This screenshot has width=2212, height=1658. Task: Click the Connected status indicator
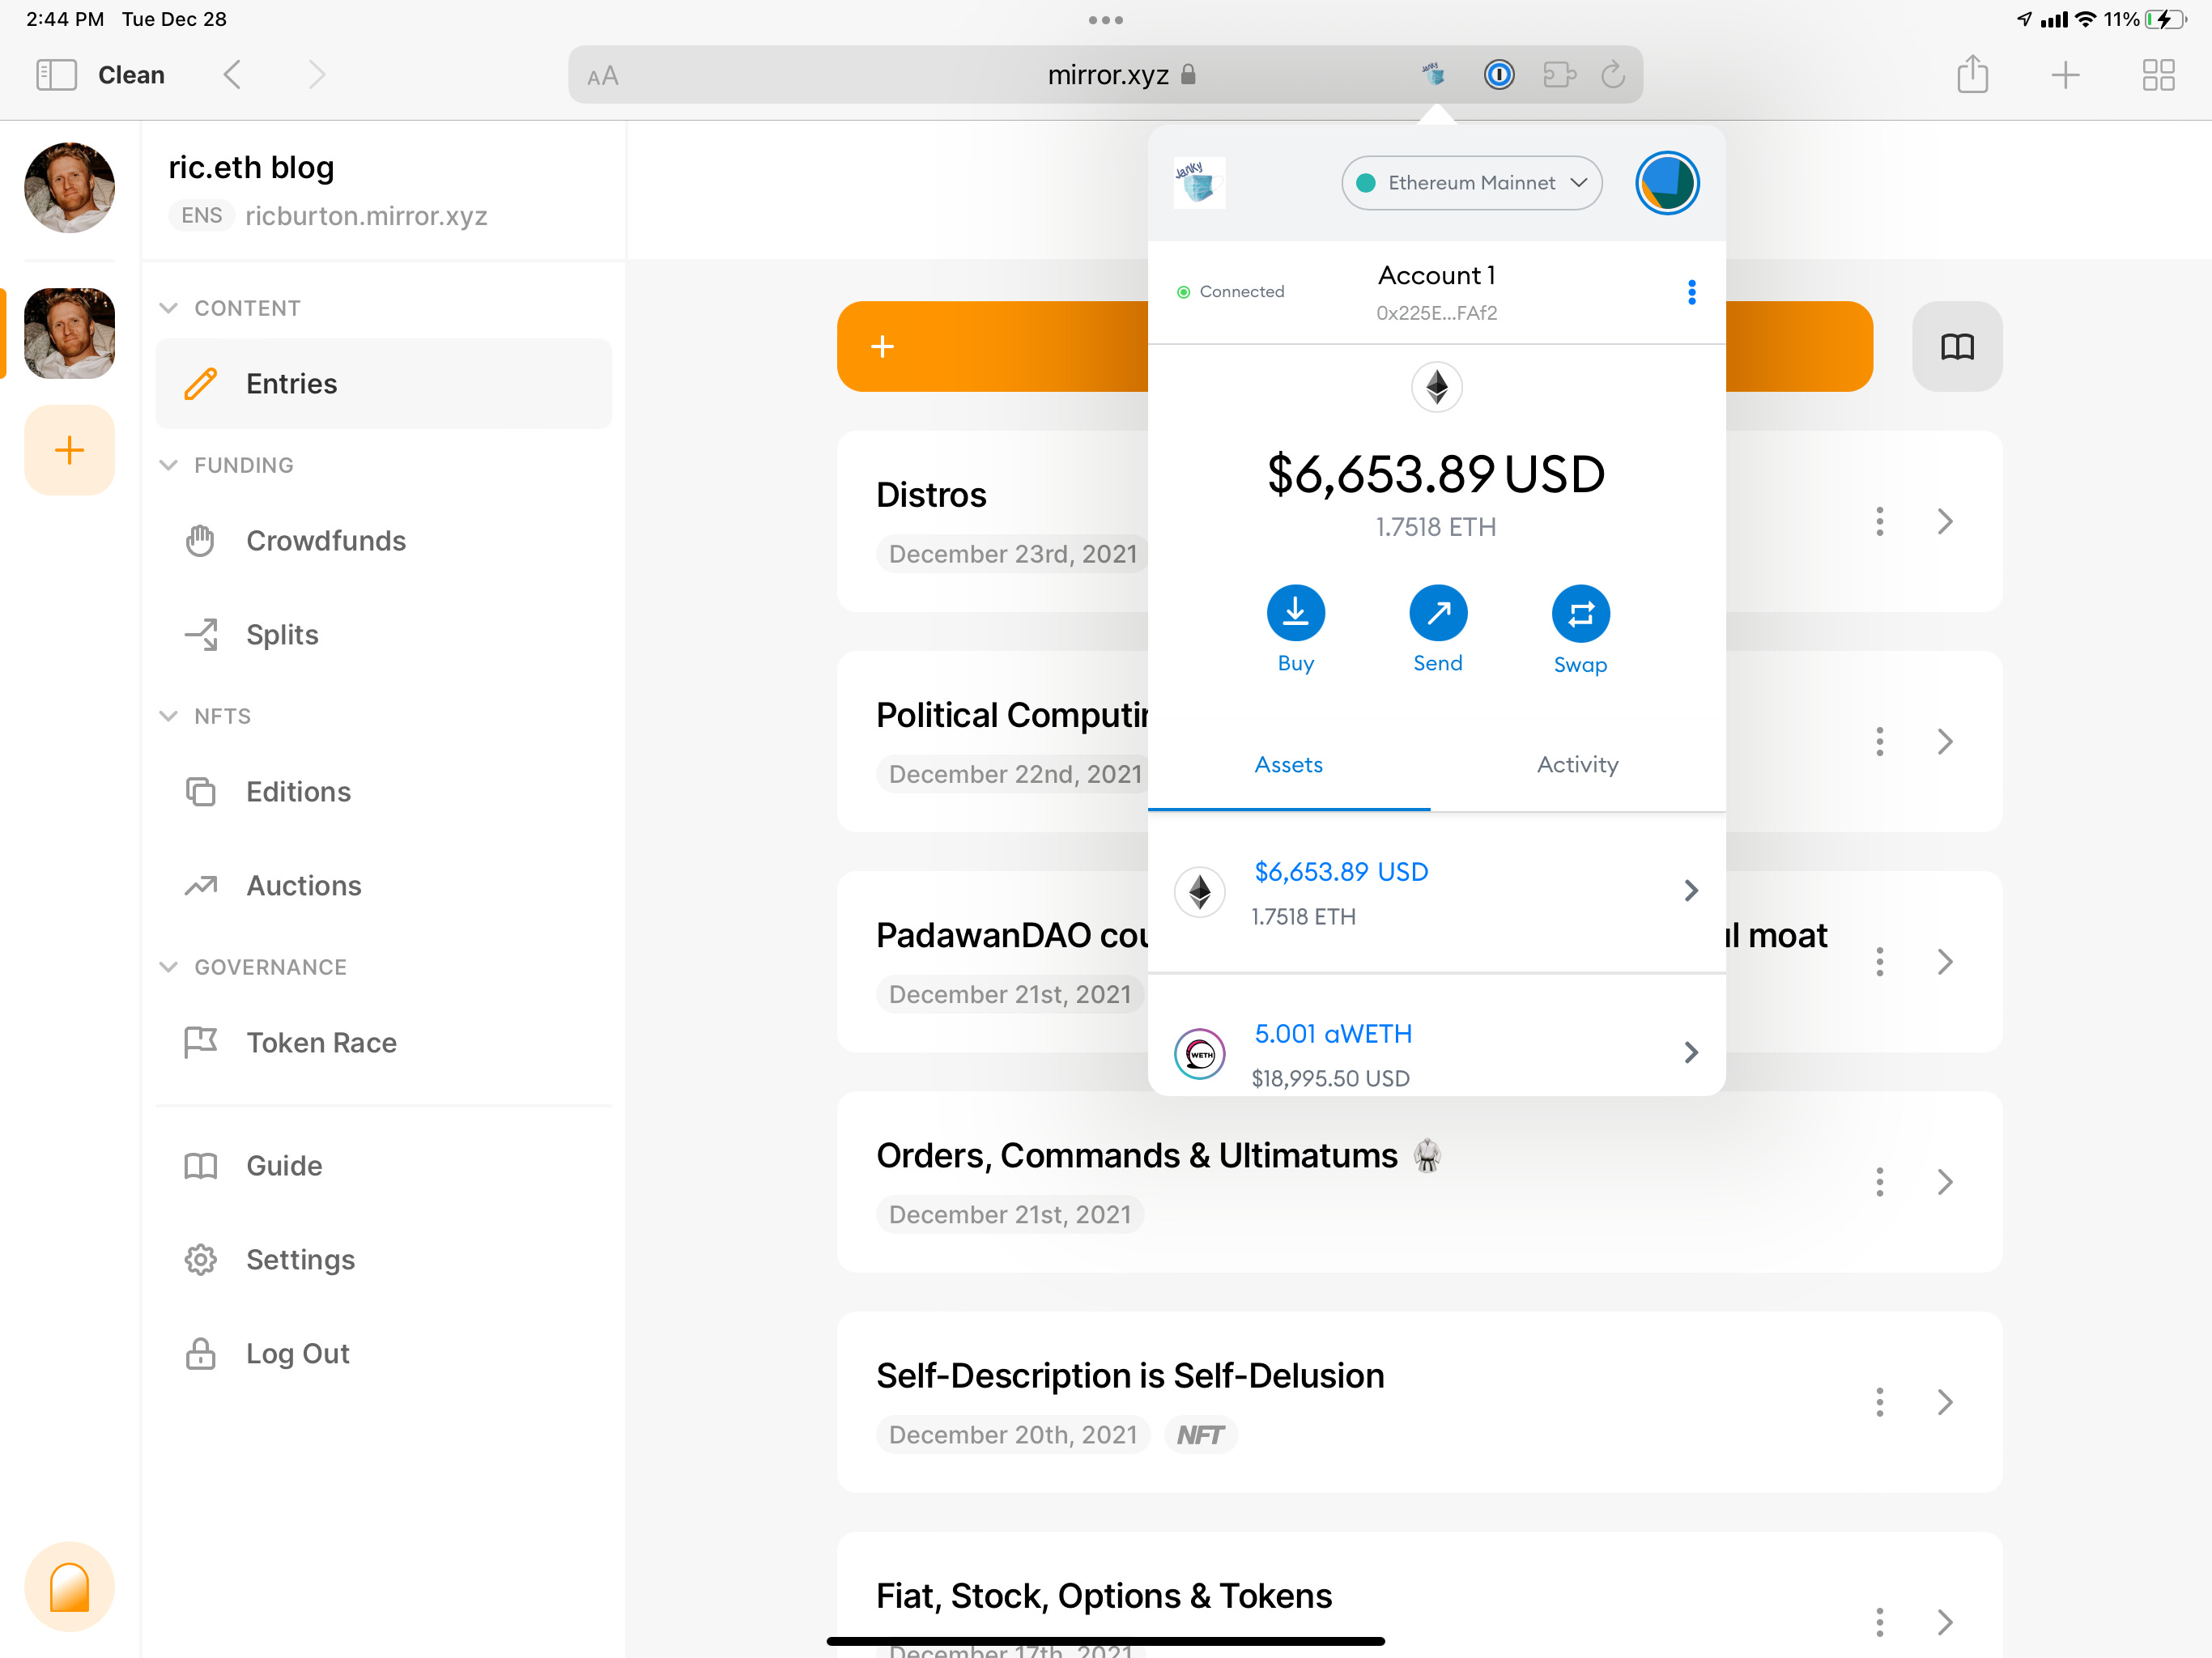pyautogui.click(x=1231, y=292)
